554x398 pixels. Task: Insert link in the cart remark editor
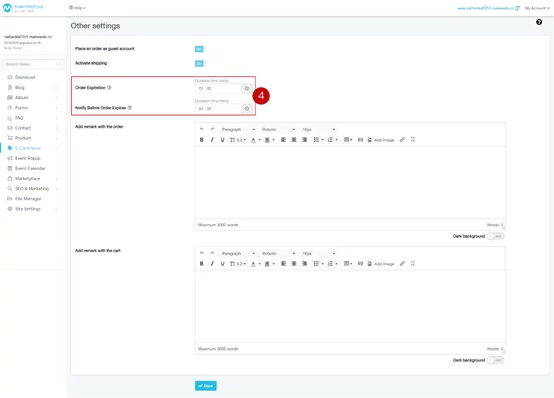[x=402, y=263]
